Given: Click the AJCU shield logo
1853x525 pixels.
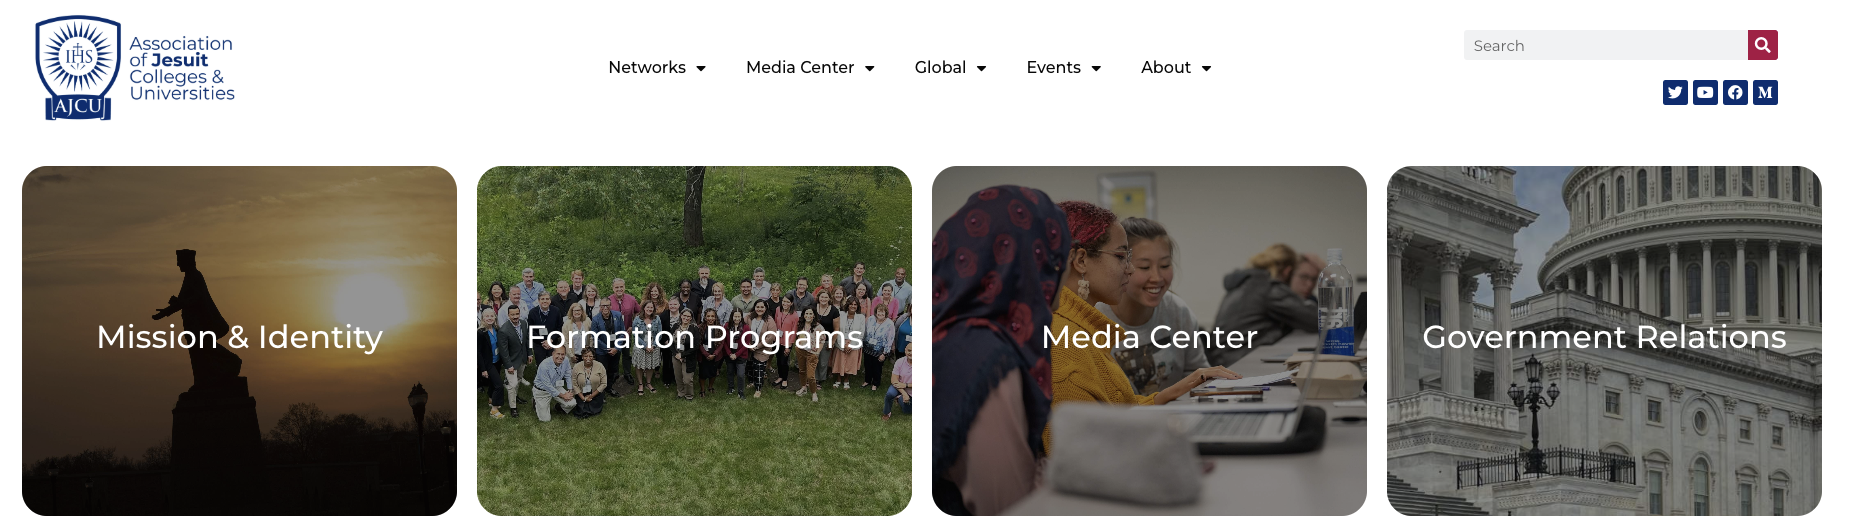Looking at the screenshot, I should [x=78, y=68].
